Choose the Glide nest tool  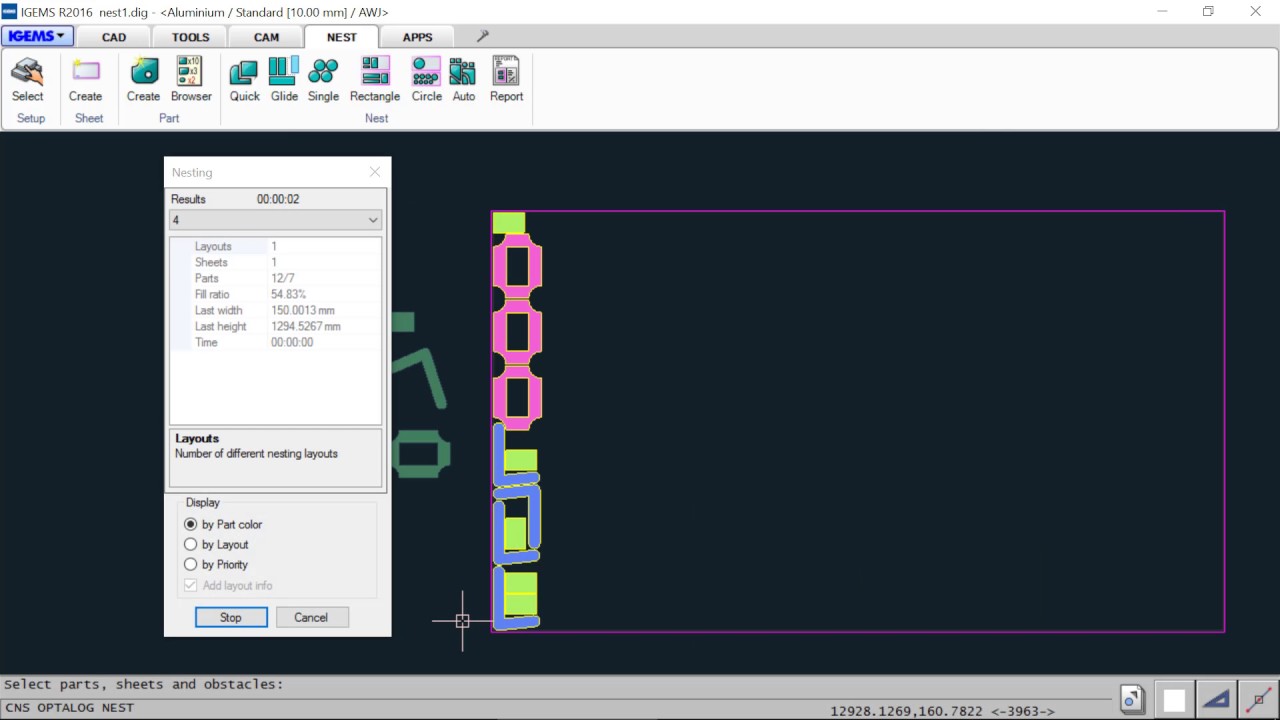point(284,80)
